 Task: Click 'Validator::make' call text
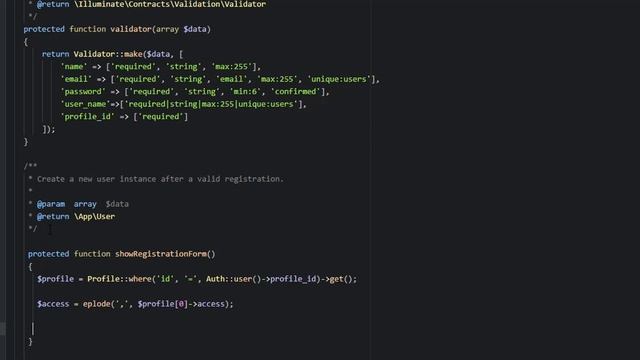pyautogui.click(x=108, y=54)
